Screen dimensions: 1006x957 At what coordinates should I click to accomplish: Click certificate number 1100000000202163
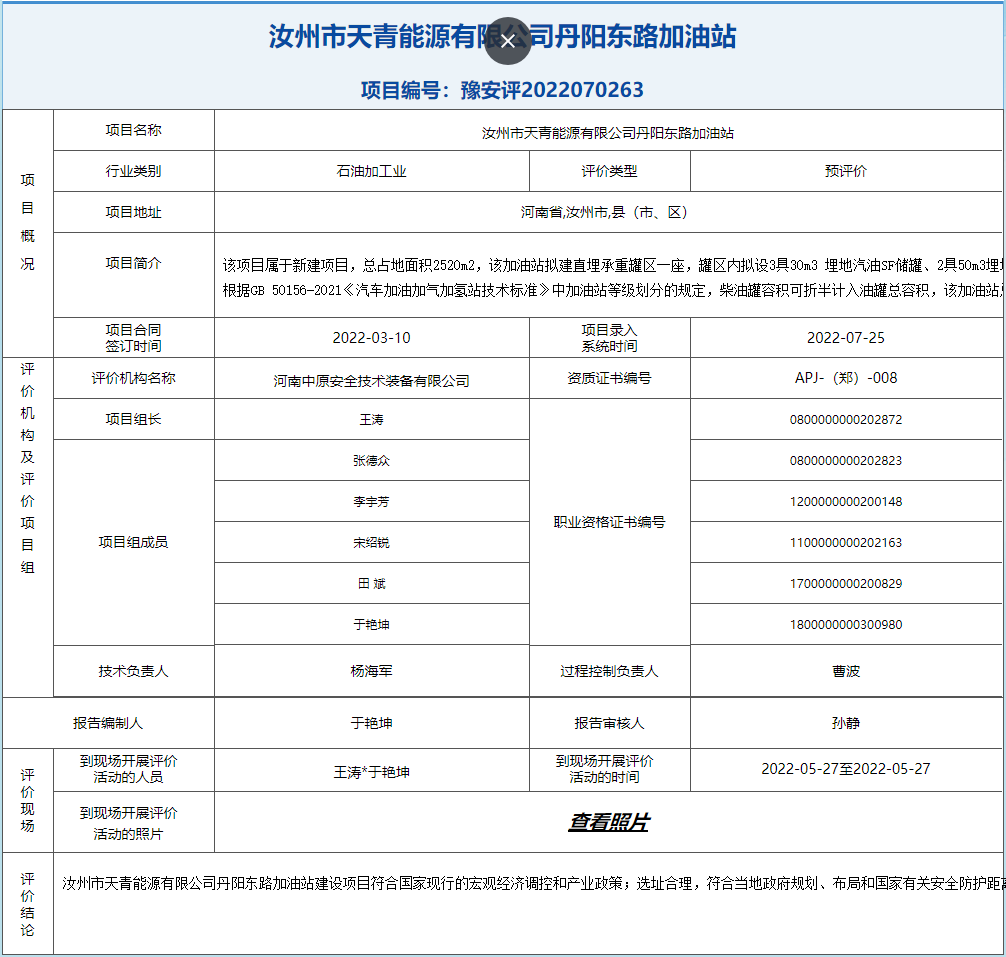coord(846,543)
